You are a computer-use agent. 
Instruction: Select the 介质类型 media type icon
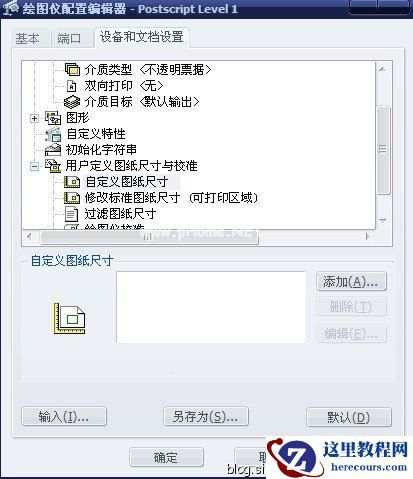72,70
